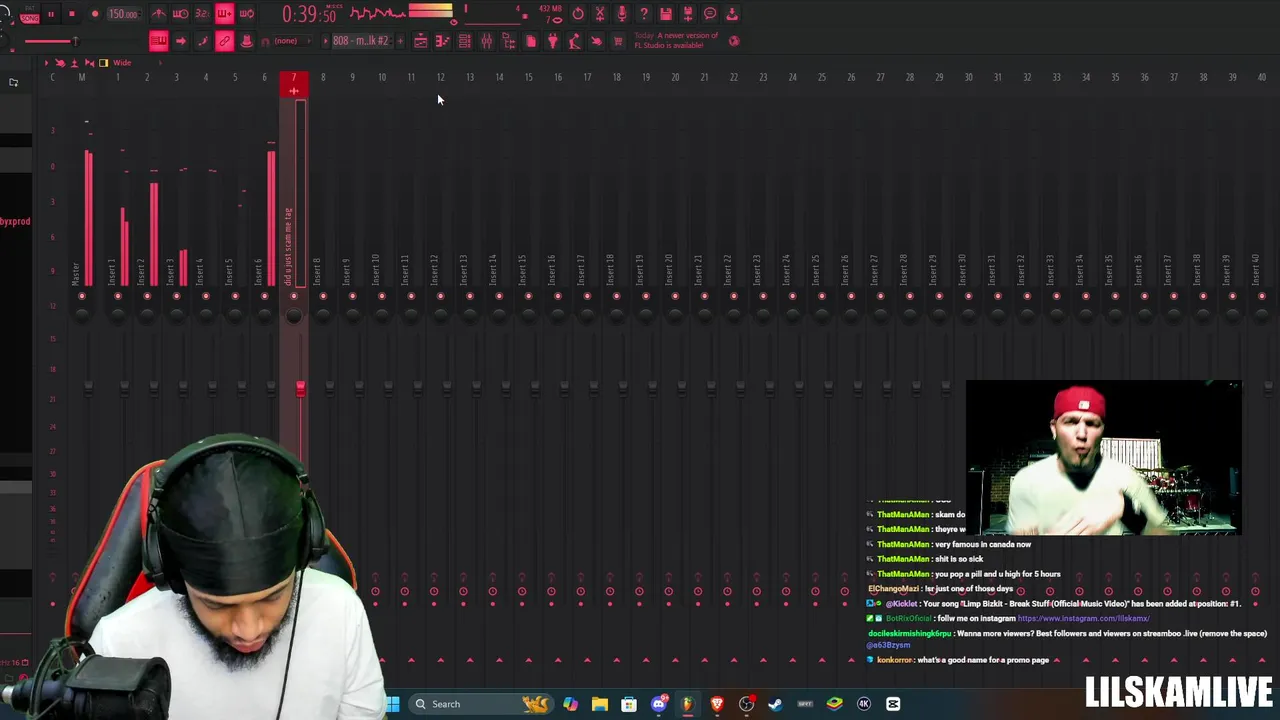Select mixer track number 12 header

click(x=440, y=77)
